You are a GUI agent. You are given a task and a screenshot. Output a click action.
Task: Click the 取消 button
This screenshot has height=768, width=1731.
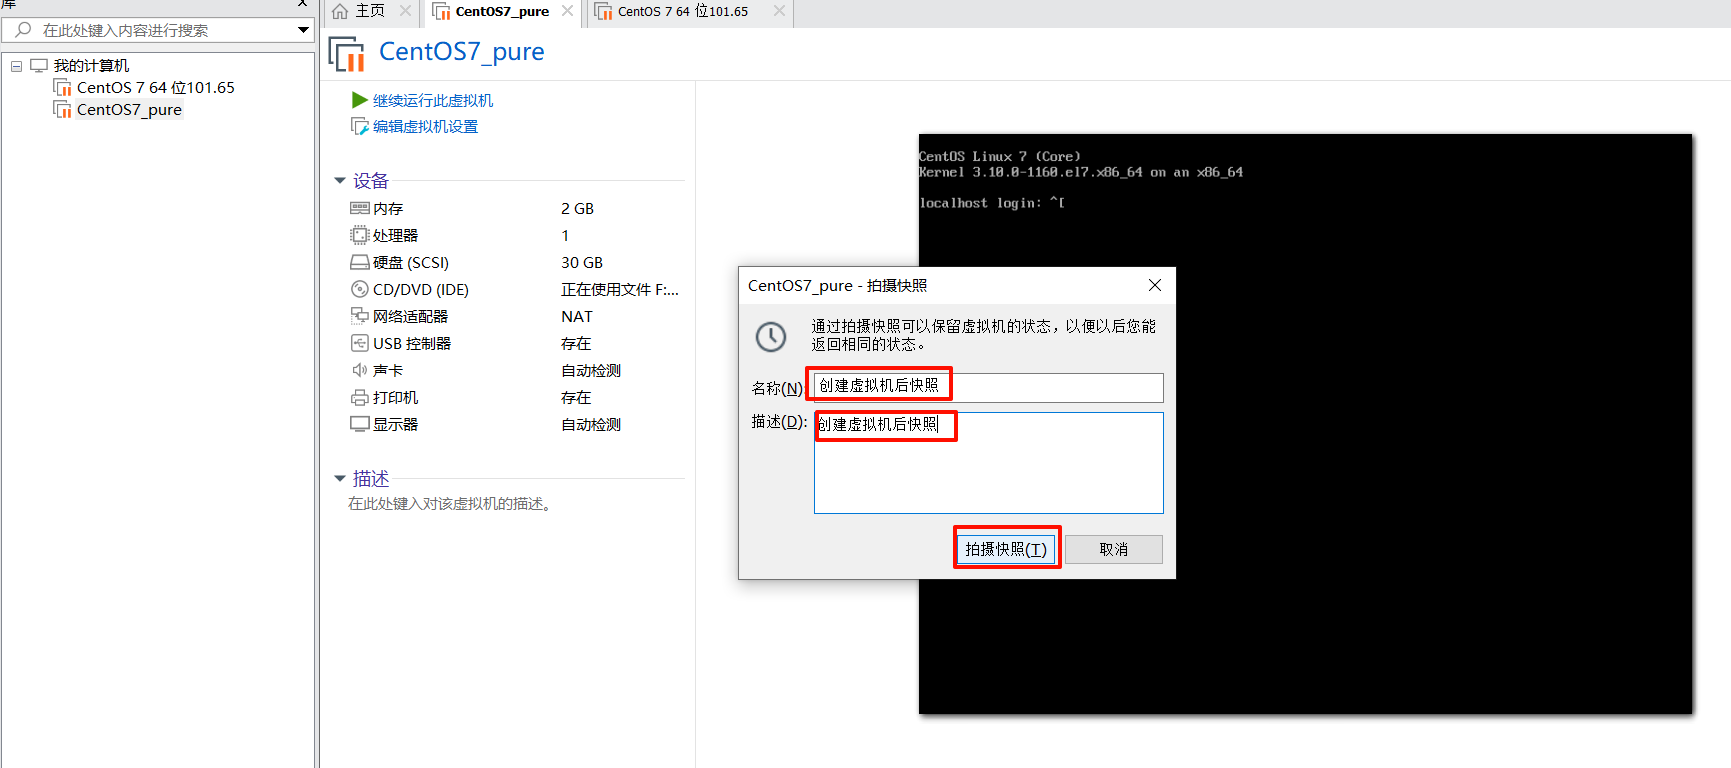point(1113,549)
